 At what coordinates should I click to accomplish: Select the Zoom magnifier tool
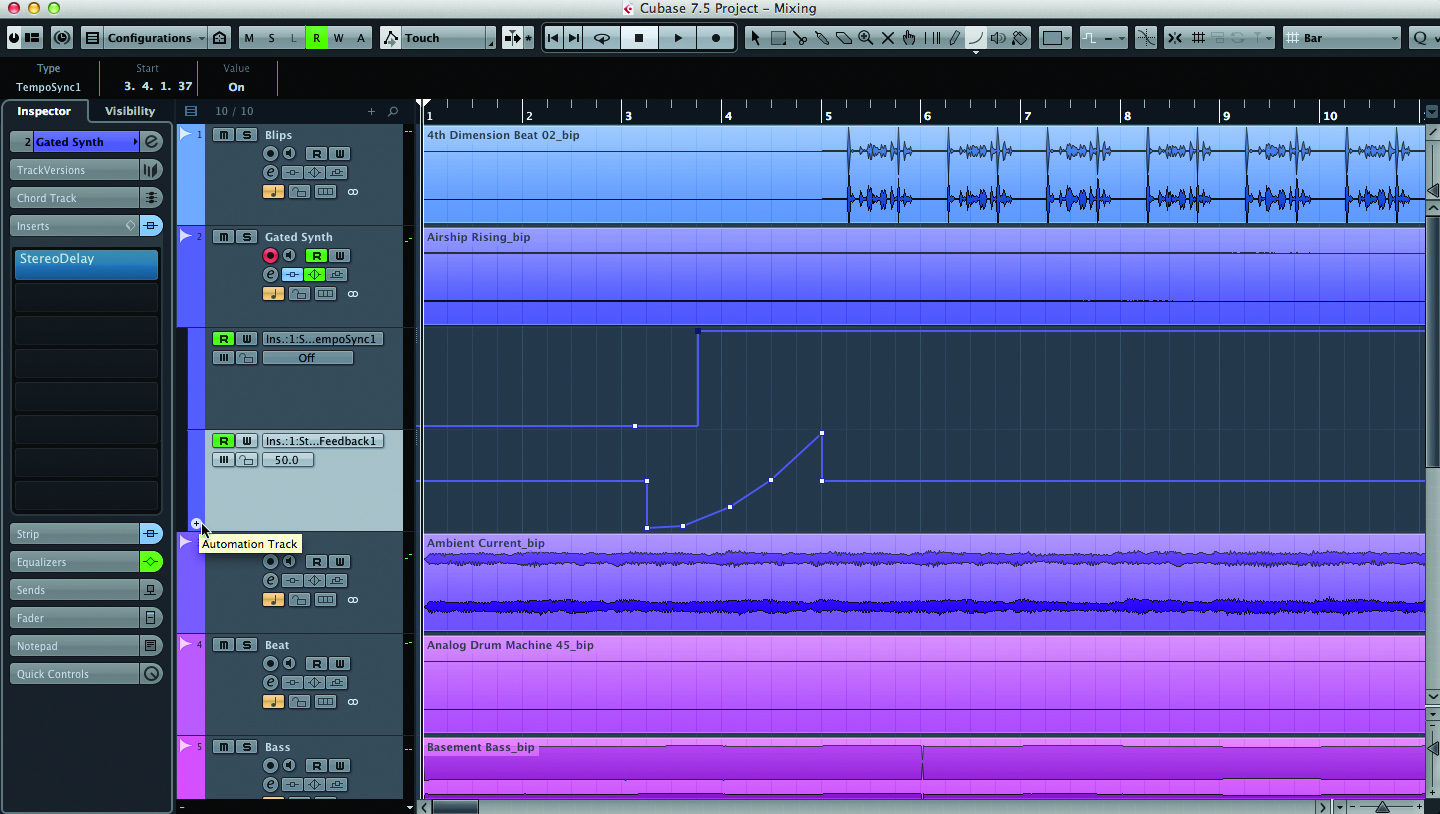[866, 38]
